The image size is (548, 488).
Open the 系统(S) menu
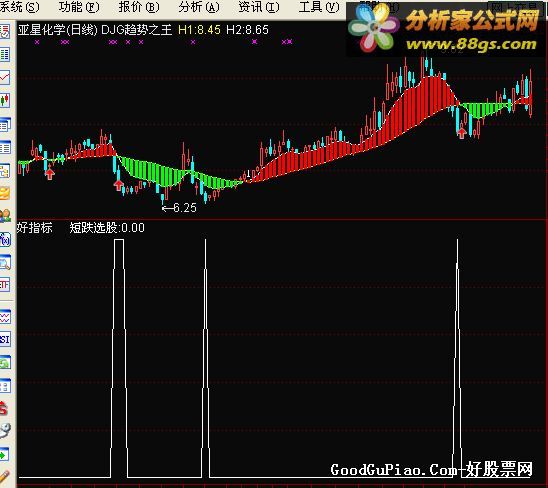point(20,7)
